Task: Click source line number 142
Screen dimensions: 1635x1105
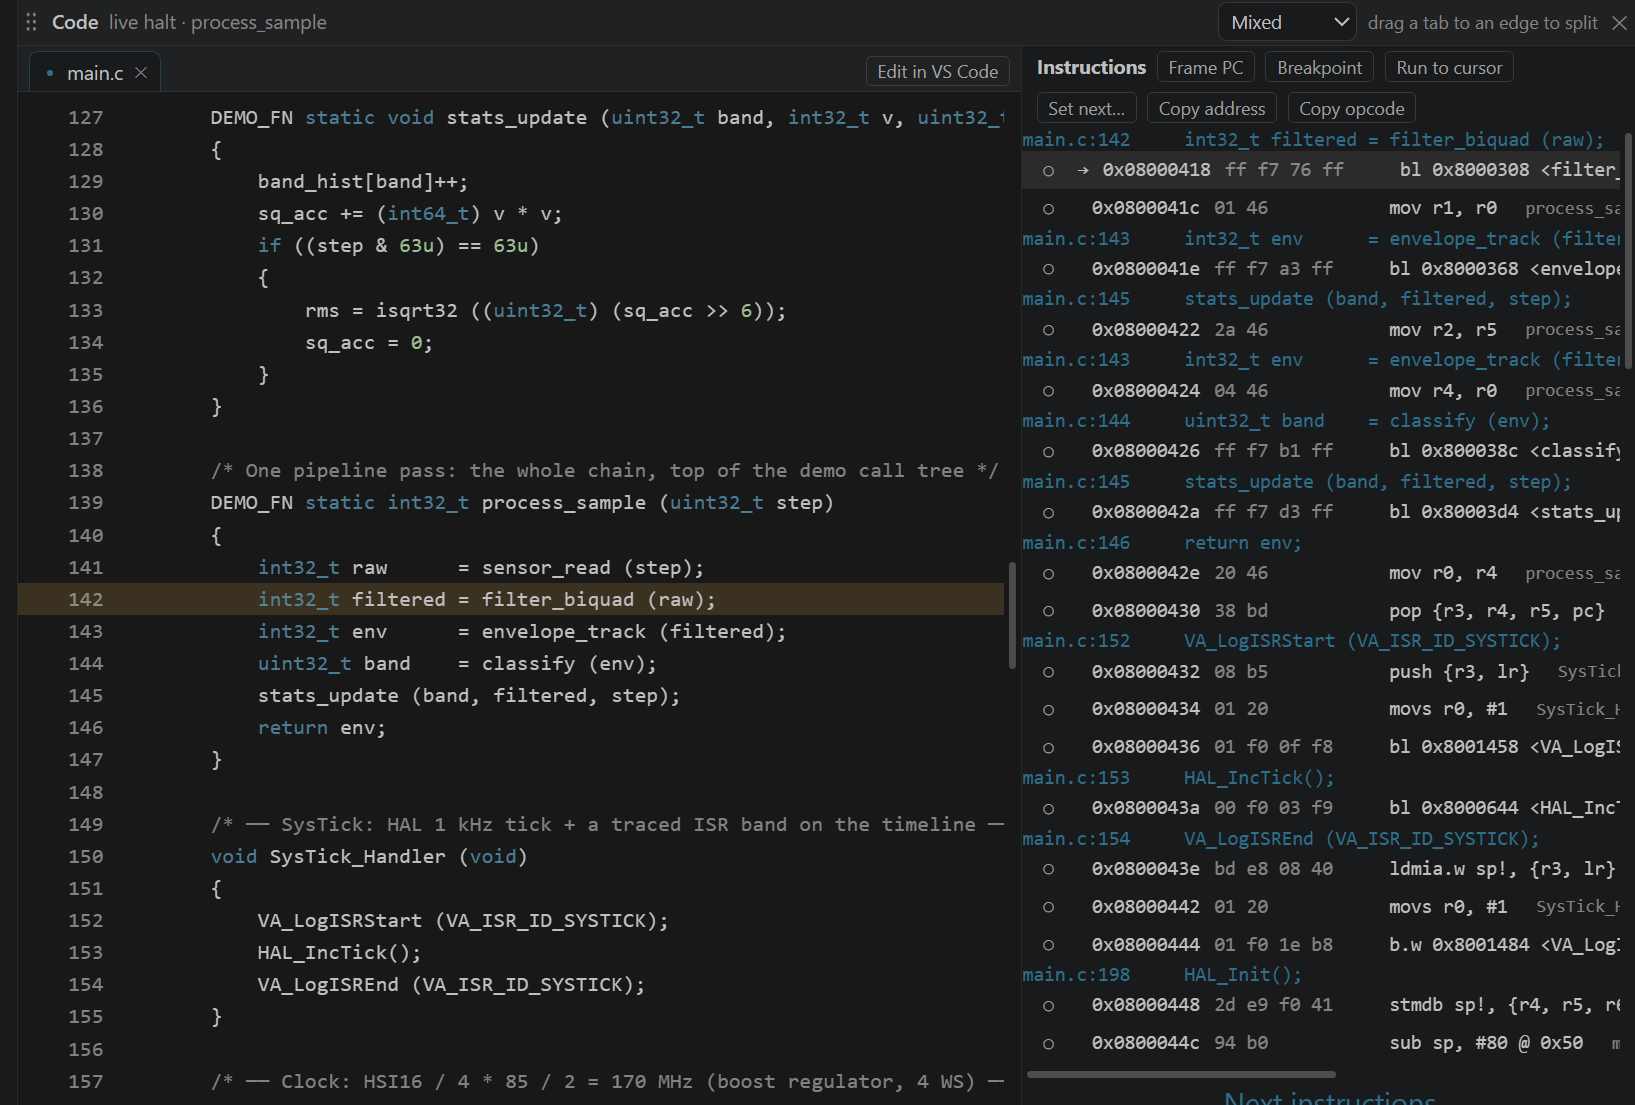Action: (x=86, y=599)
